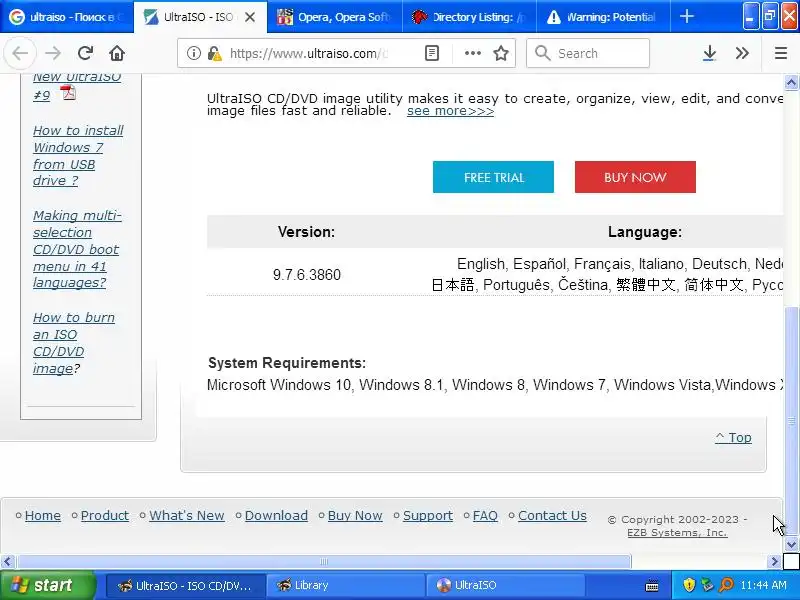This screenshot has width=800, height=600.
Task: Close the UltraISO - ISO tab
Action: 250,17
